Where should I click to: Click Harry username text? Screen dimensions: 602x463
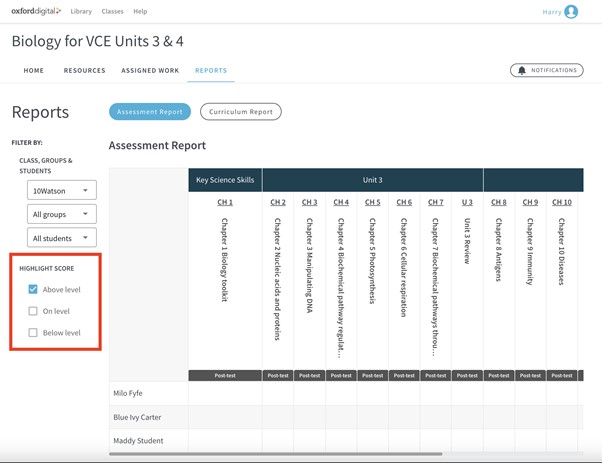click(552, 12)
